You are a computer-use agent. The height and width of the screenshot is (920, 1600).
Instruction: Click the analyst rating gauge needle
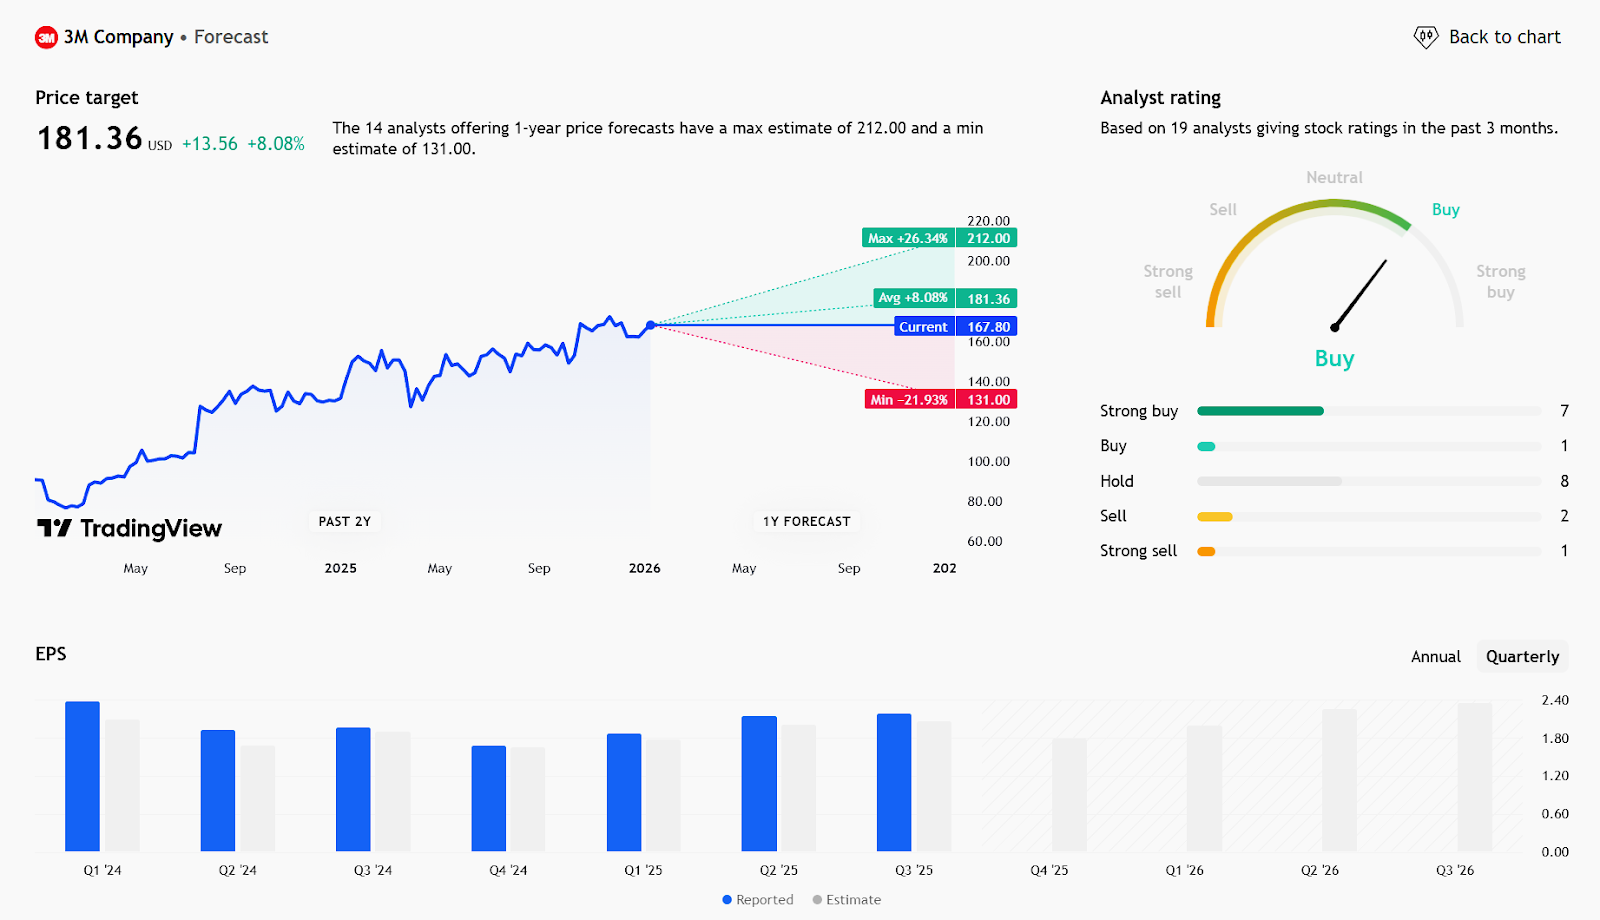[1360, 294]
